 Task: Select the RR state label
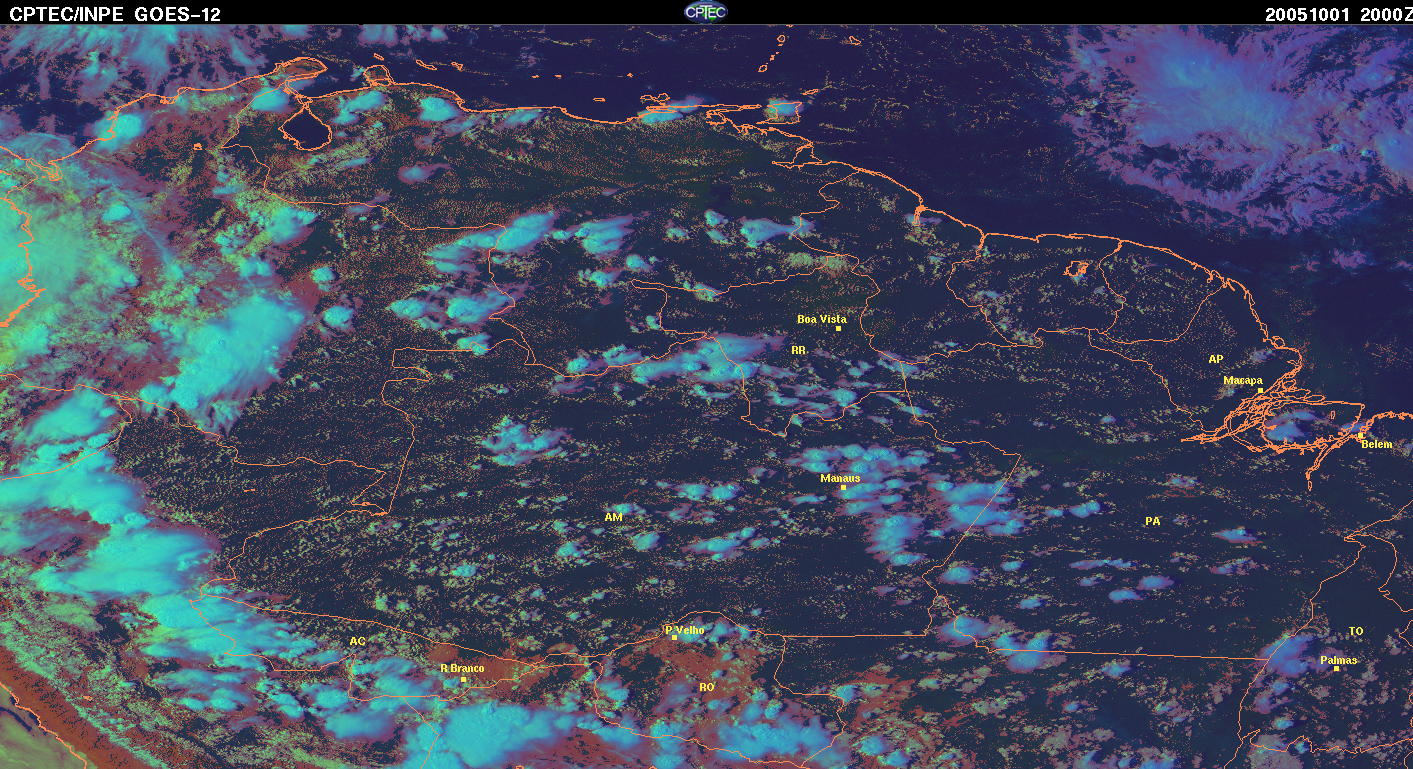(798, 351)
